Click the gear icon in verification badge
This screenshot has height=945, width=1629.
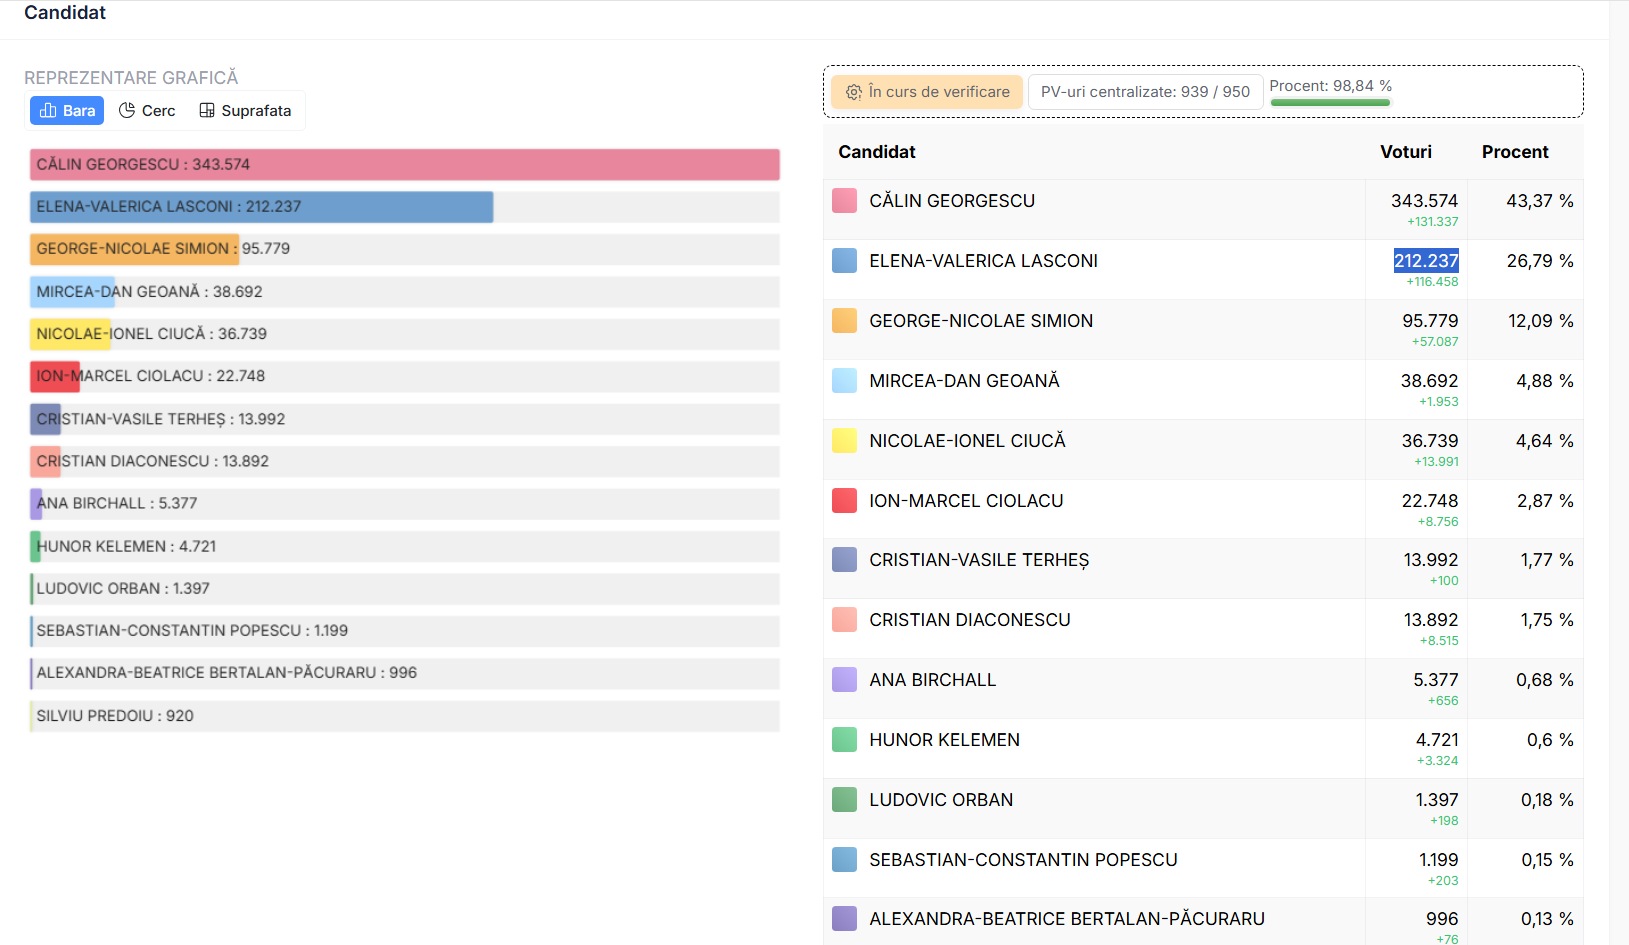854,92
